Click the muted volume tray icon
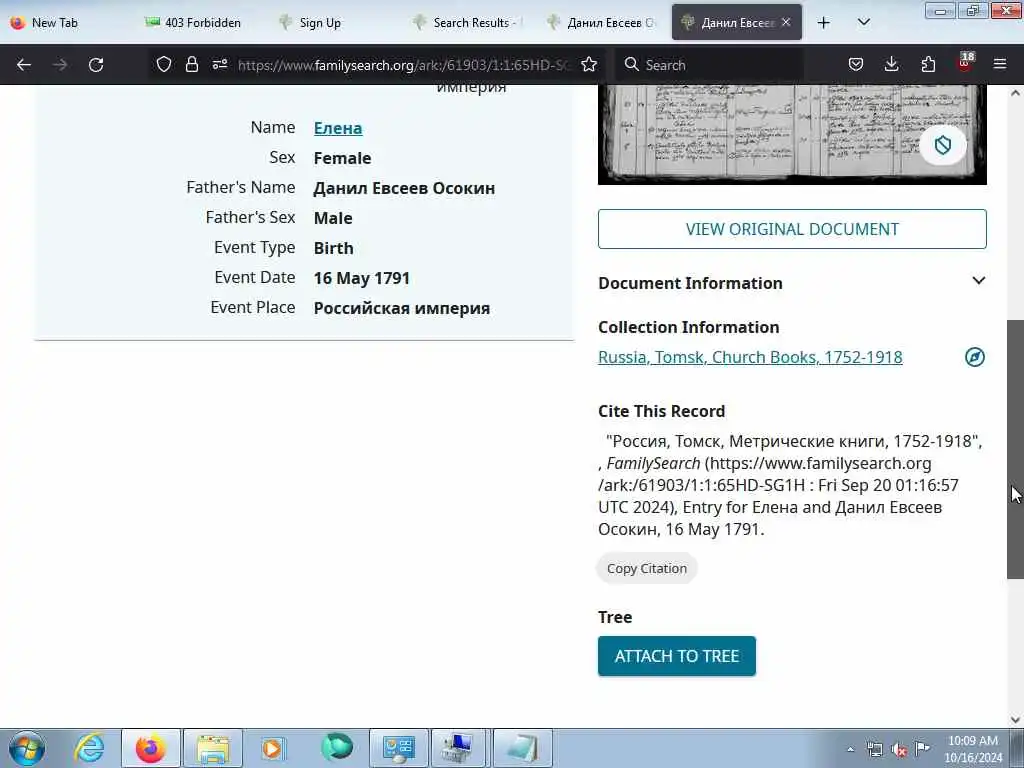 pyautogui.click(x=899, y=750)
